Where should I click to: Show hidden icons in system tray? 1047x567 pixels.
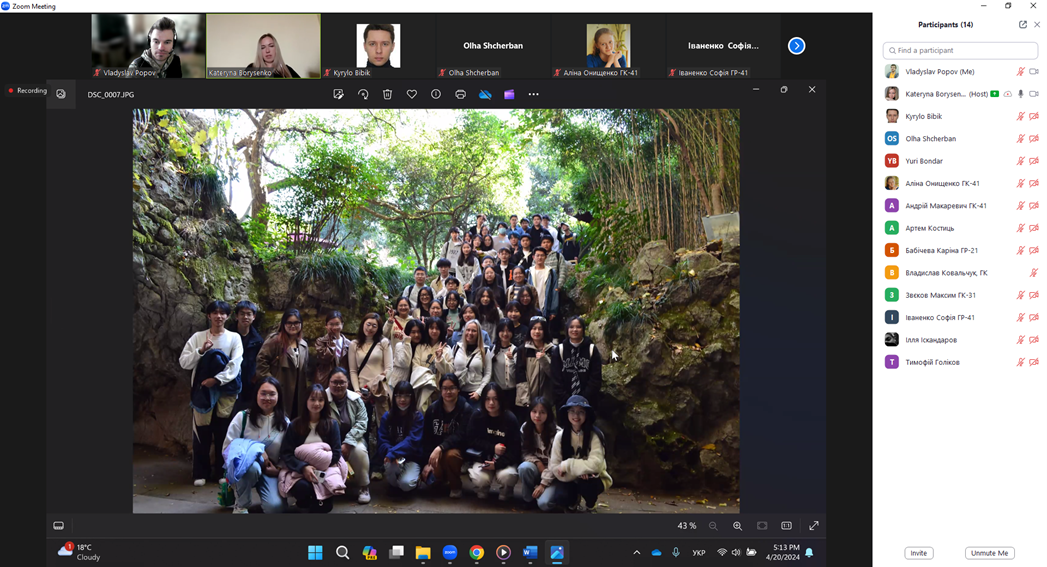point(636,552)
